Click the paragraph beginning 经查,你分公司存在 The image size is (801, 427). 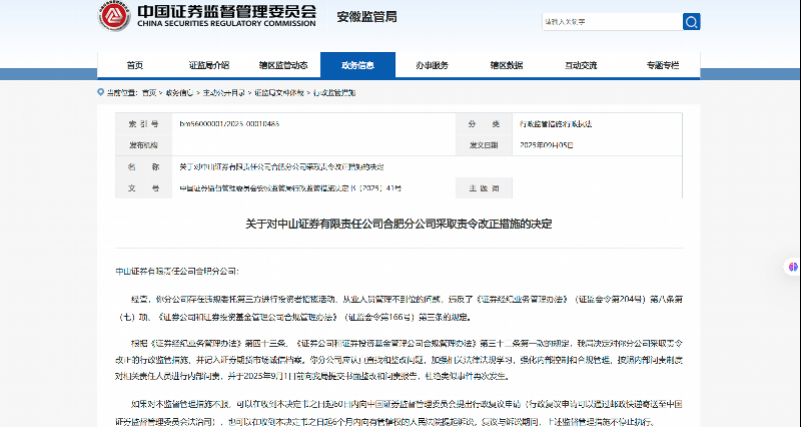coord(399,309)
